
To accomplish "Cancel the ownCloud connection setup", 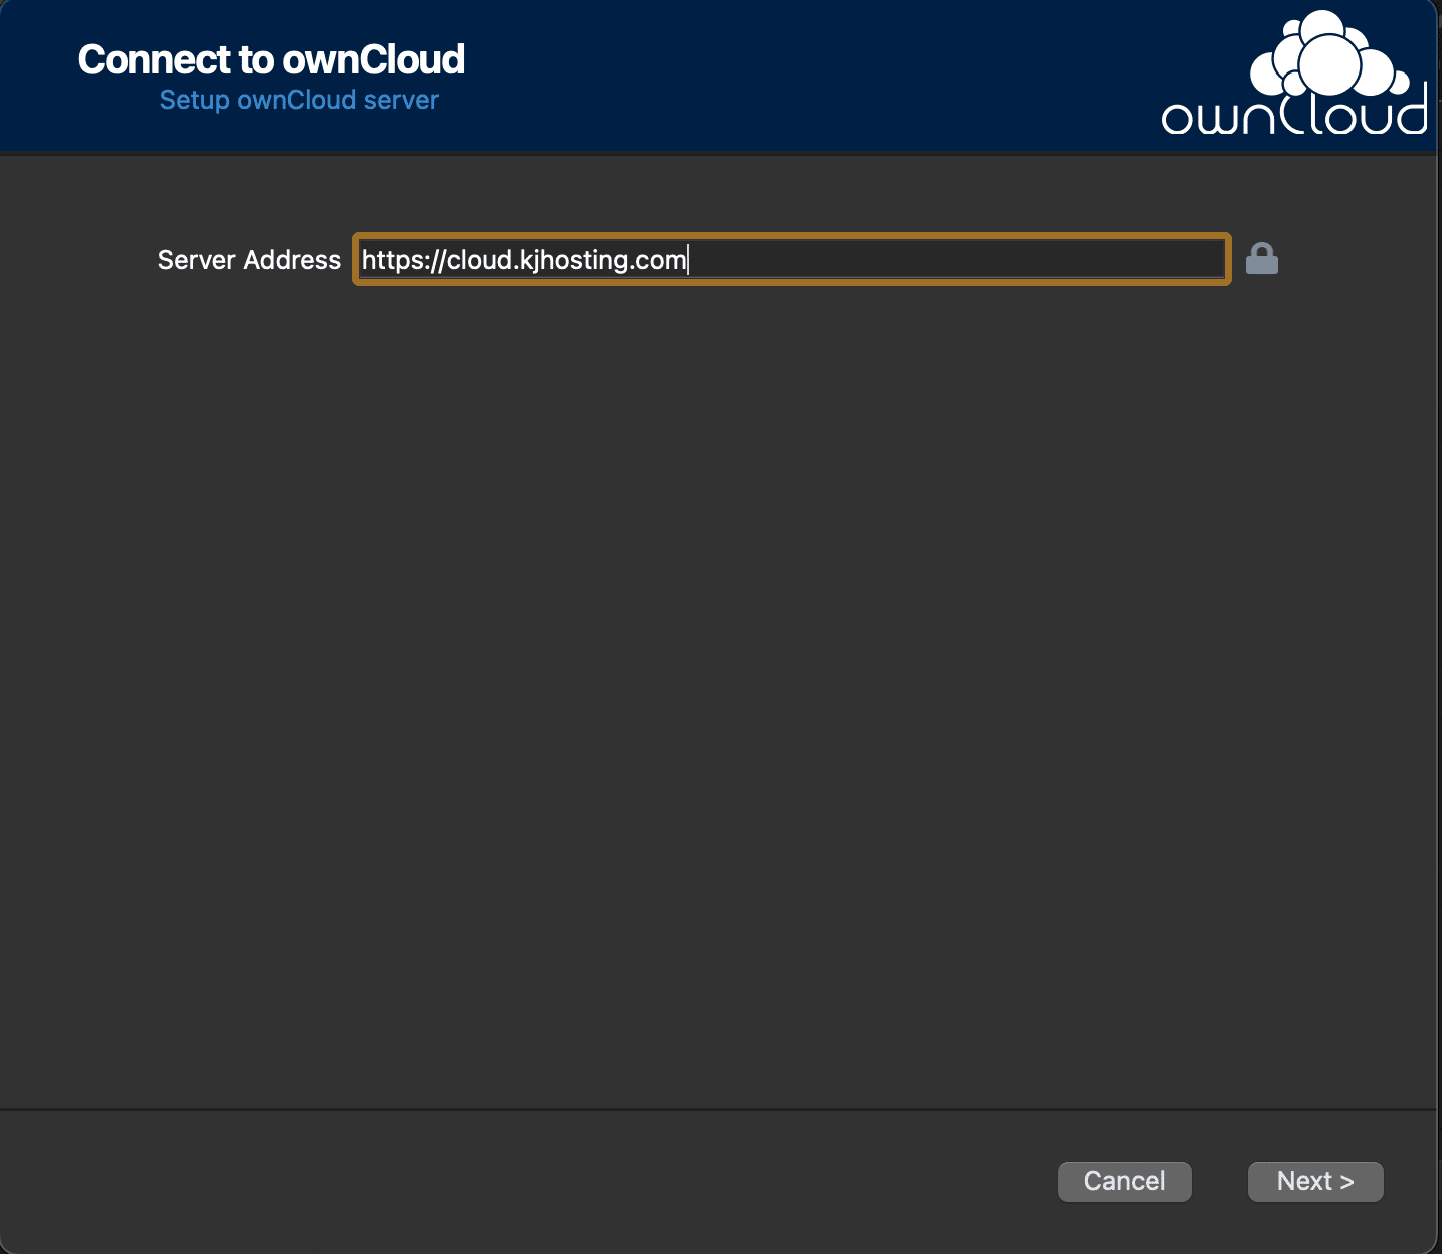I will click(1124, 1181).
